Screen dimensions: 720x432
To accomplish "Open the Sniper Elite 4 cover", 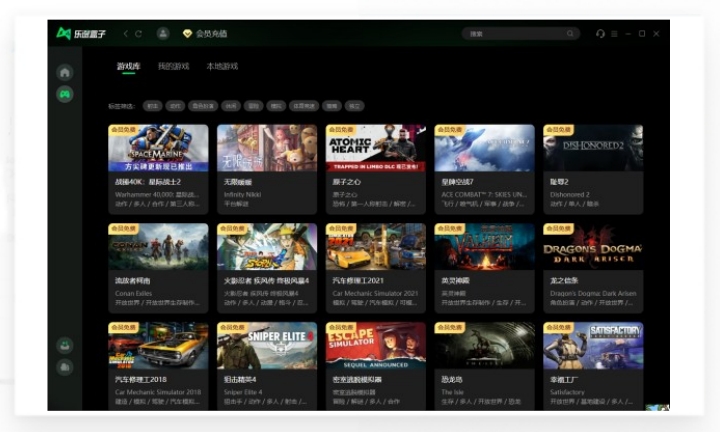I will pos(267,346).
